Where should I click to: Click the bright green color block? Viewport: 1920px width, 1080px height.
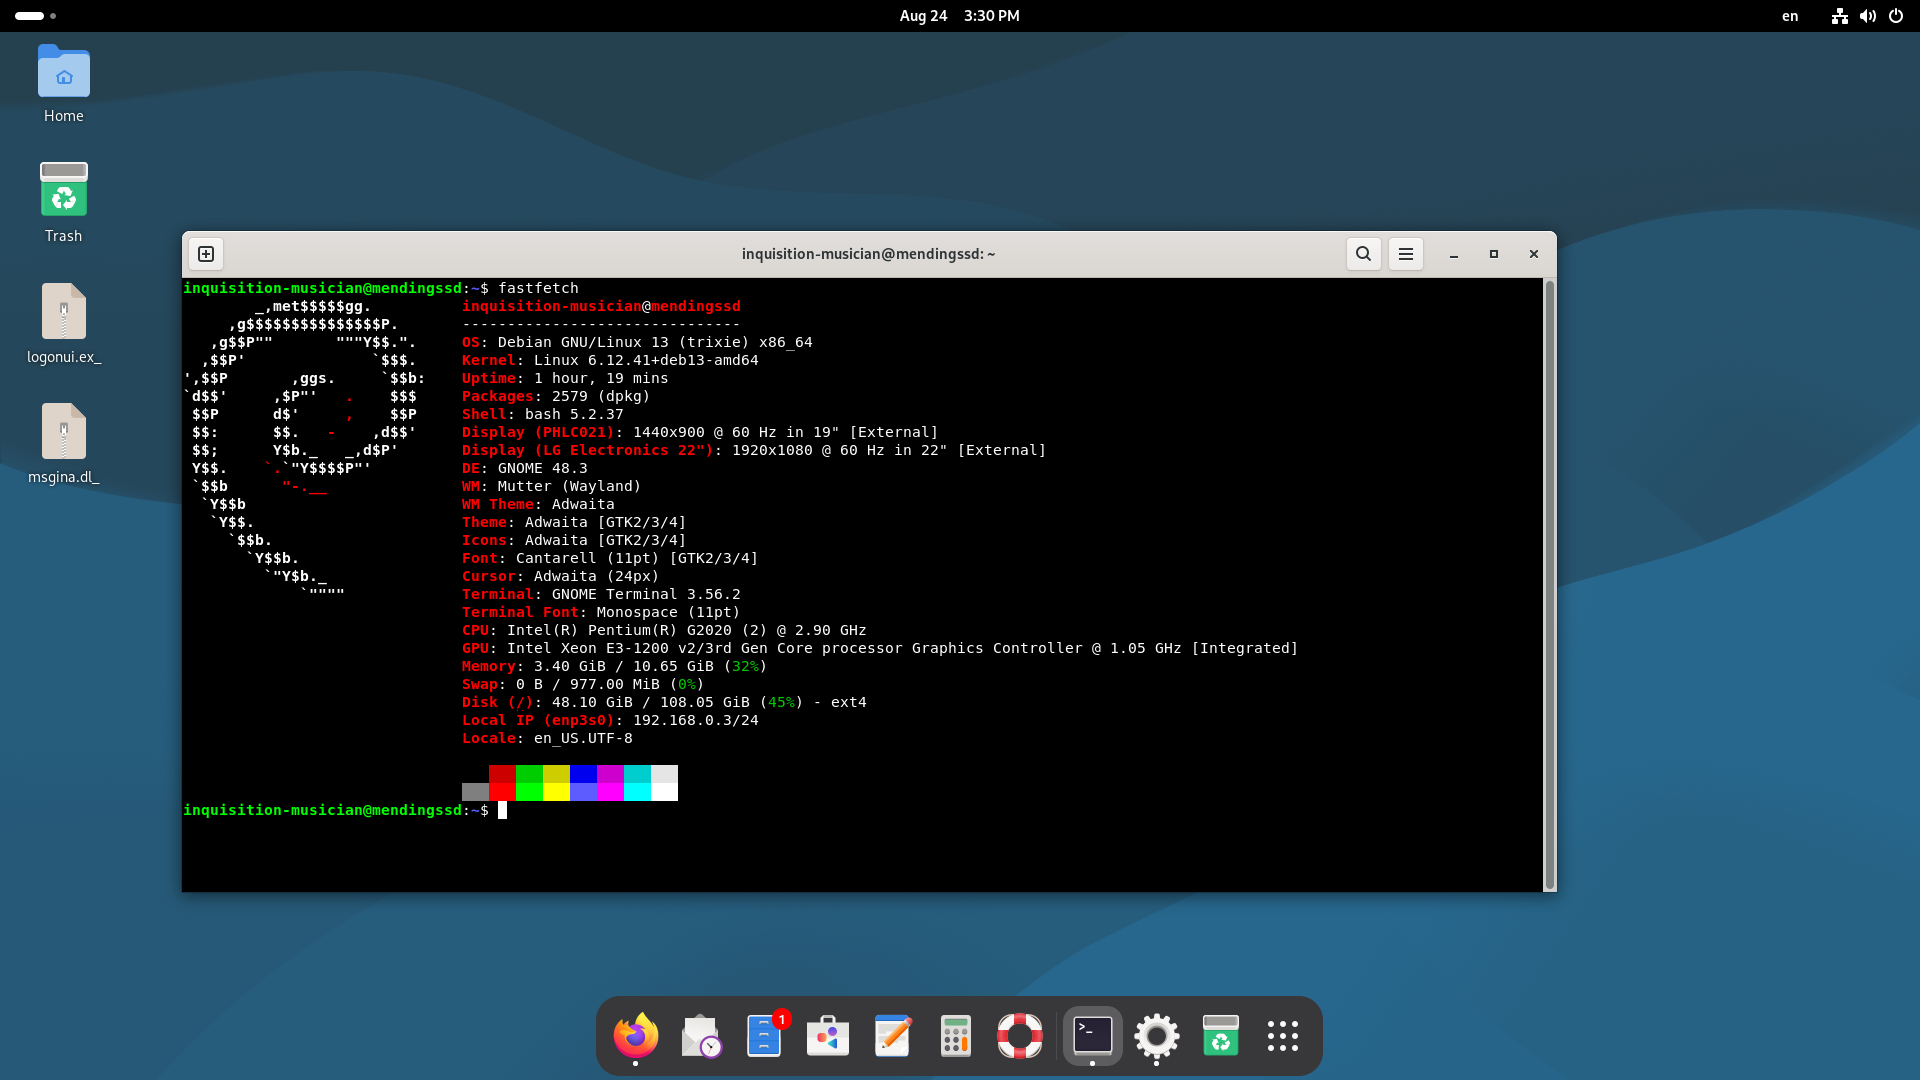[x=529, y=792]
